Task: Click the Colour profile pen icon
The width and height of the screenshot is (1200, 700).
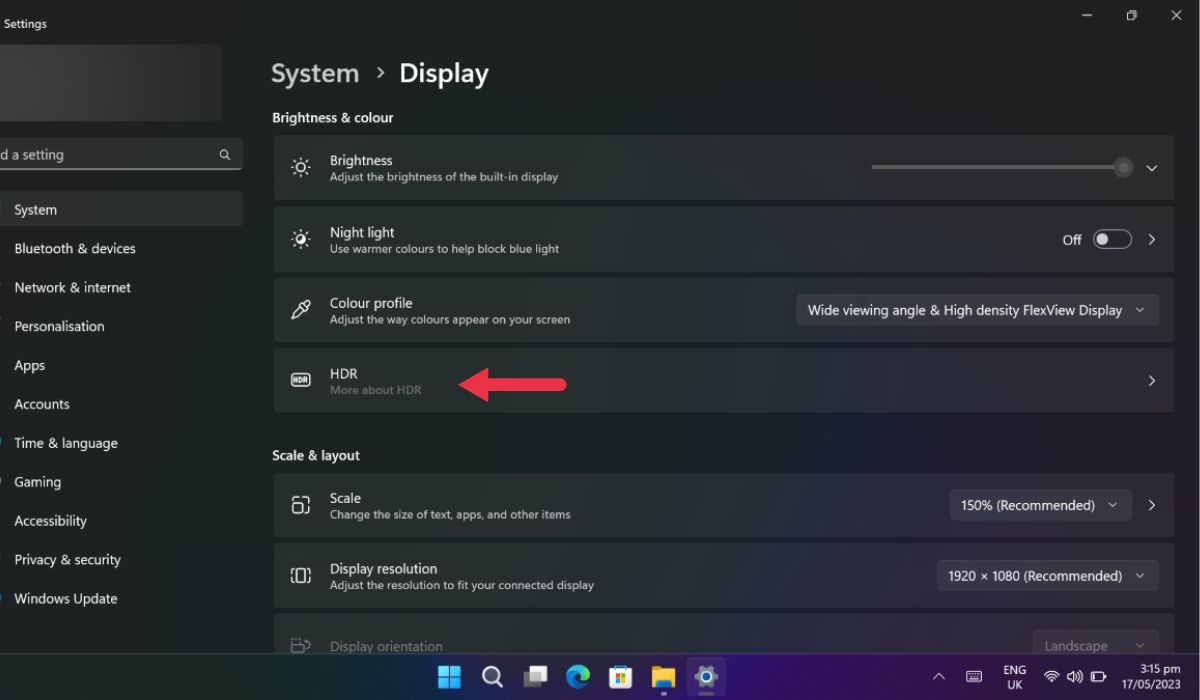Action: (300, 310)
